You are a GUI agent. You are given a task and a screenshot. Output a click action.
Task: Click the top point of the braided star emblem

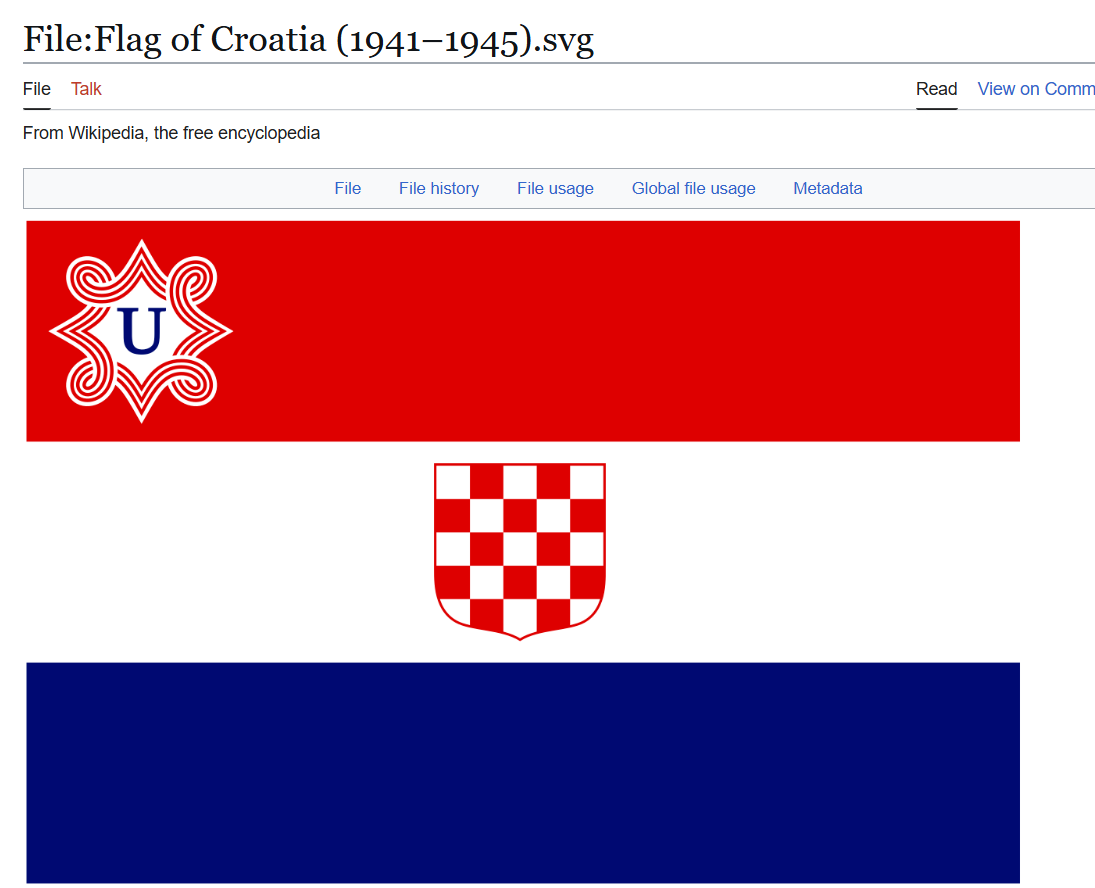click(141, 246)
